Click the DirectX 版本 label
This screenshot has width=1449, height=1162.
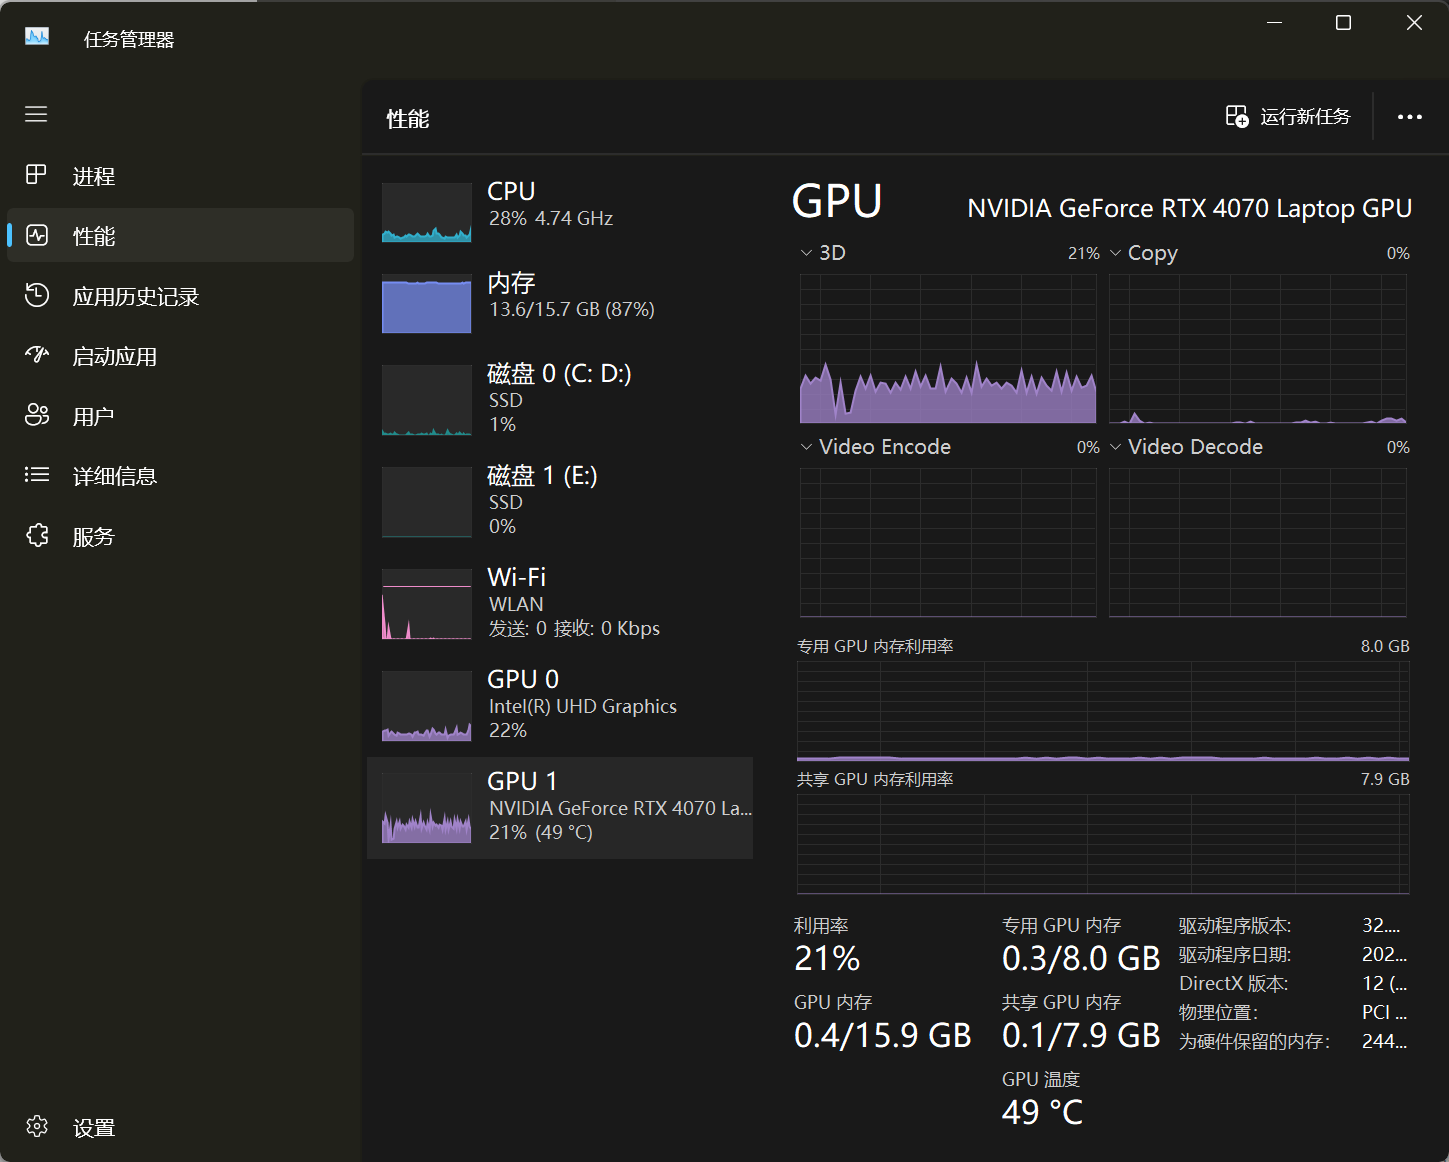click(x=1234, y=984)
